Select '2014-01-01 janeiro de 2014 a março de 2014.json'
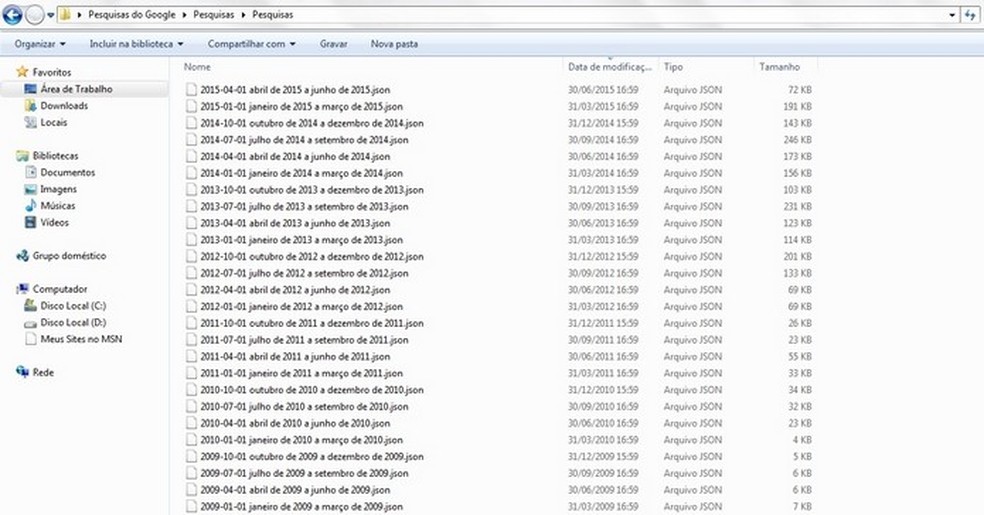Image resolution: width=984 pixels, height=515 pixels. tap(301, 173)
